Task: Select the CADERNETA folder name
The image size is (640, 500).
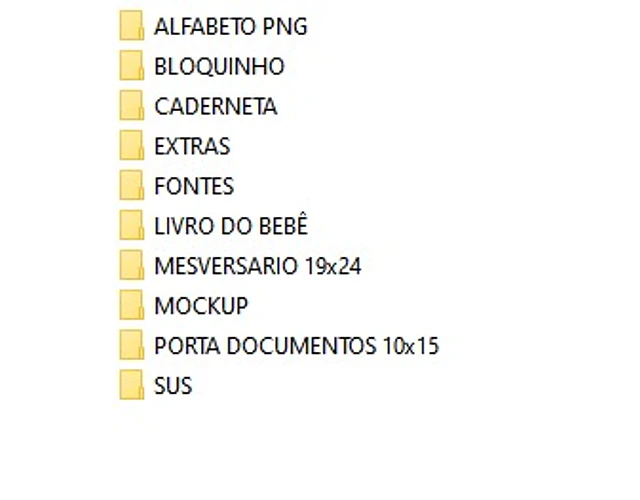Action: pyautogui.click(x=216, y=107)
